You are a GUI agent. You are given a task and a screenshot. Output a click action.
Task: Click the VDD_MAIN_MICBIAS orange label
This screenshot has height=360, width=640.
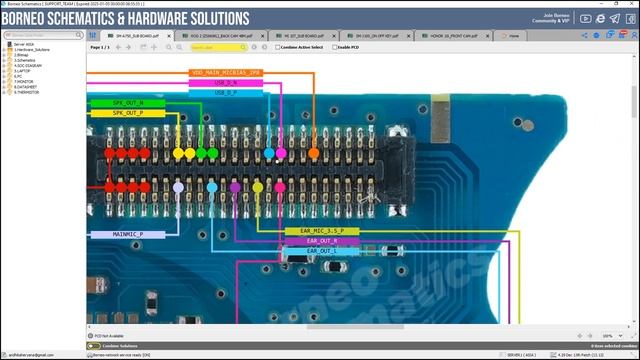pyautogui.click(x=226, y=73)
